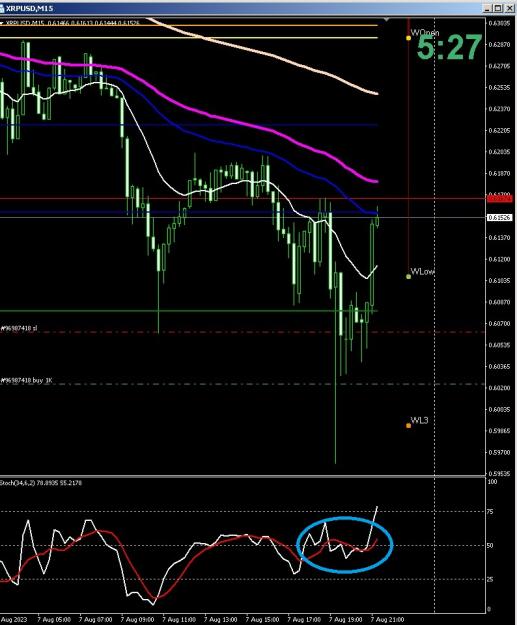The height and width of the screenshot is (625, 517).
Task: Click the 0.60200 price axis value
Action: [499, 388]
